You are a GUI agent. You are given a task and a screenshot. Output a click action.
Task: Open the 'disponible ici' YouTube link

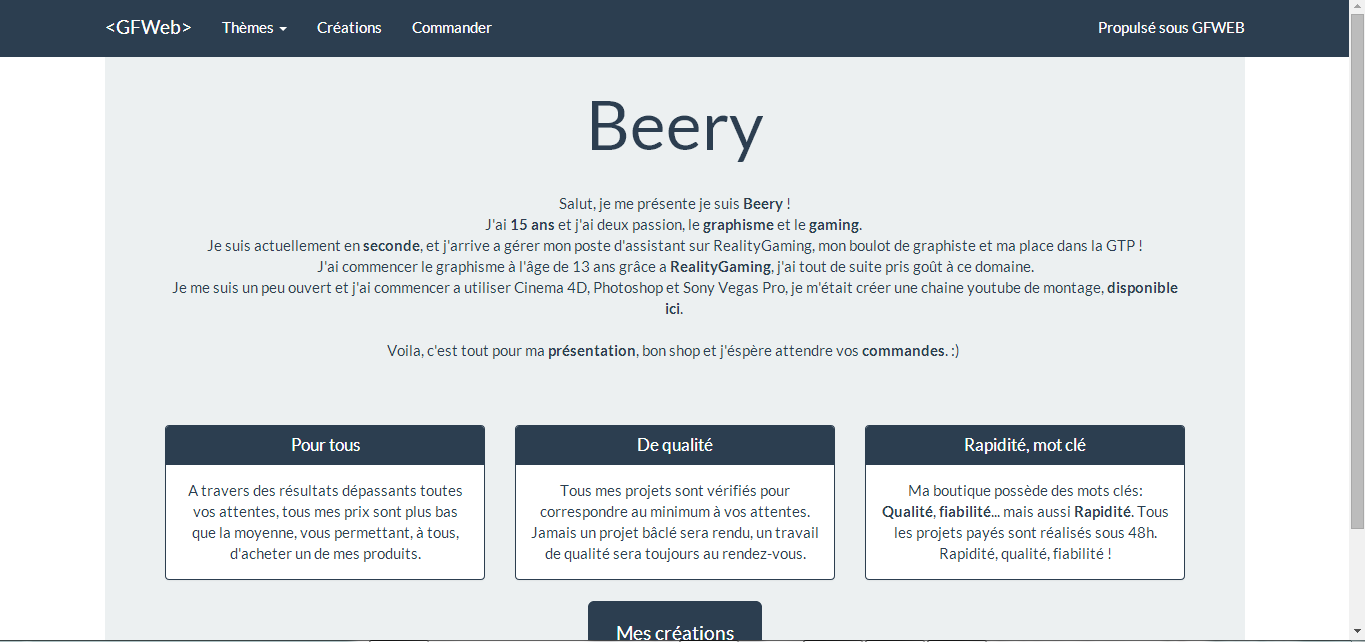coord(1142,288)
